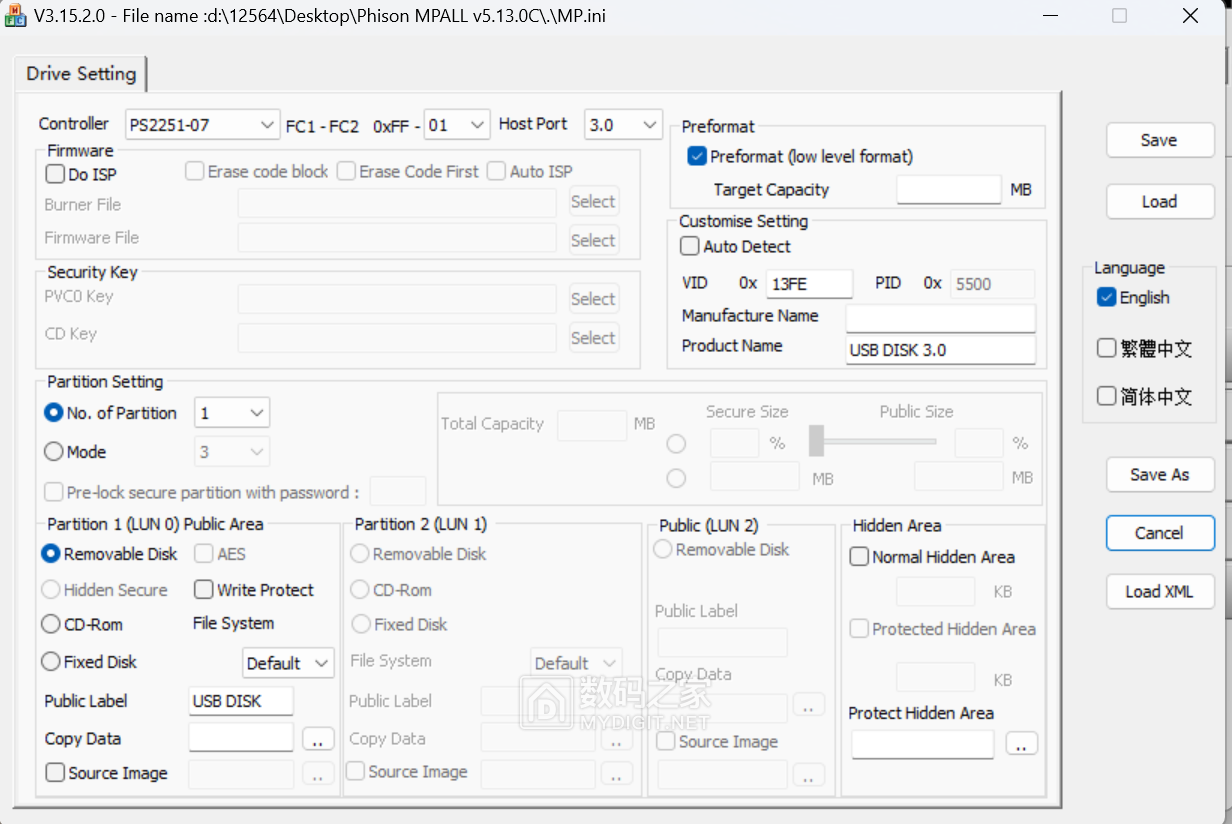Select No. of Partition radio button
1232x824 pixels.
tap(54, 412)
